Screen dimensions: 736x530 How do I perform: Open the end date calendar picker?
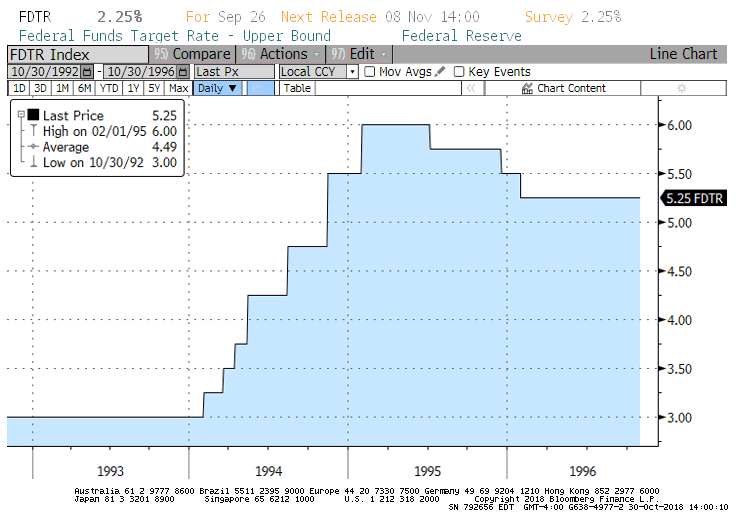tap(183, 72)
